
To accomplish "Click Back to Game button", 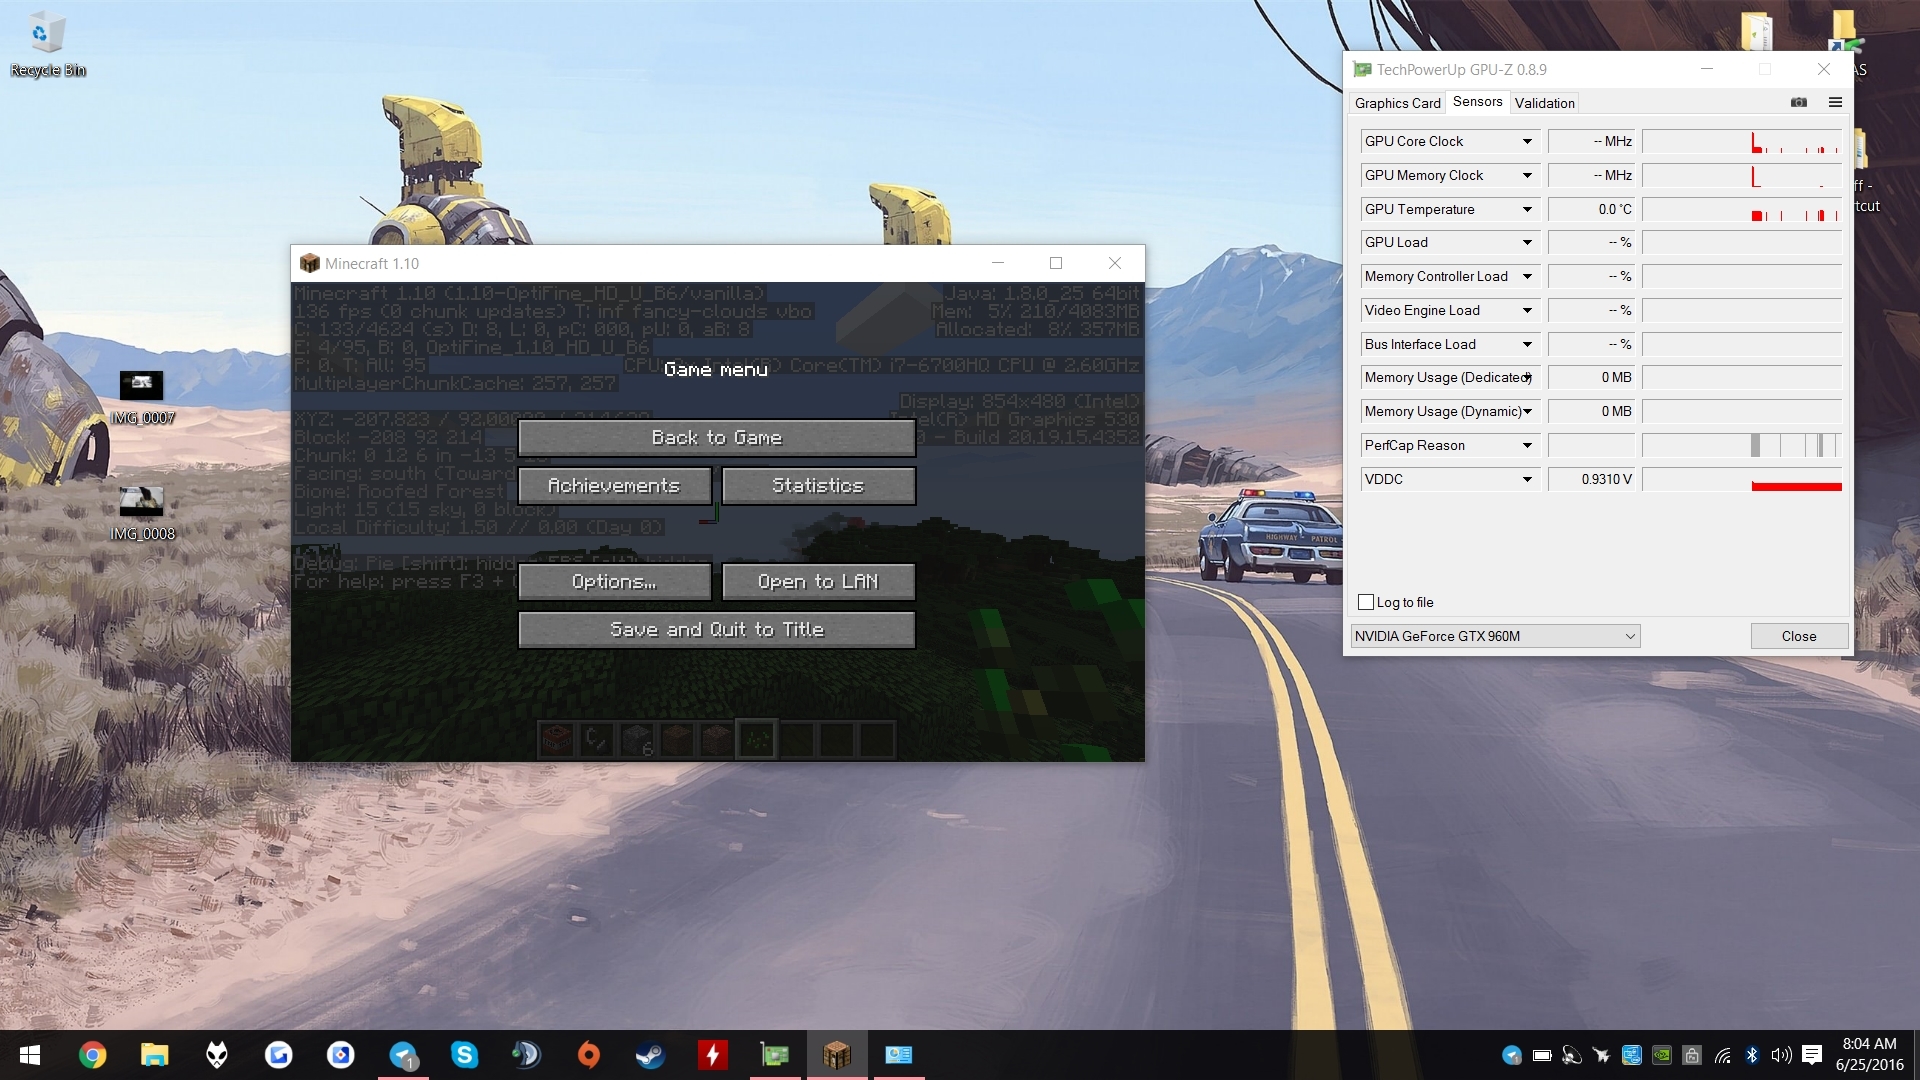I will 716,438.
